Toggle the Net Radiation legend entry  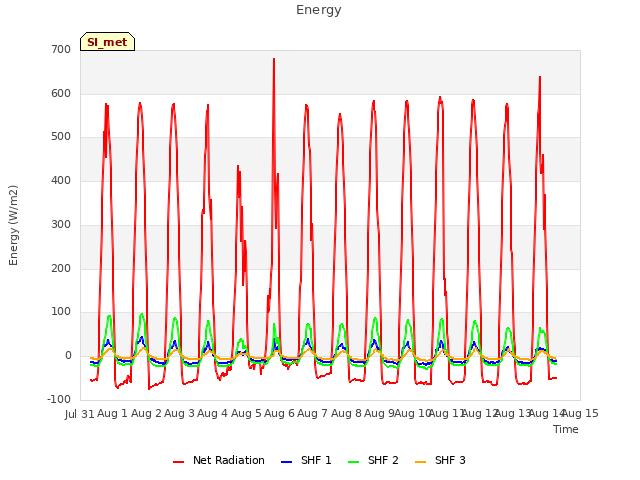tap(219, 460)
